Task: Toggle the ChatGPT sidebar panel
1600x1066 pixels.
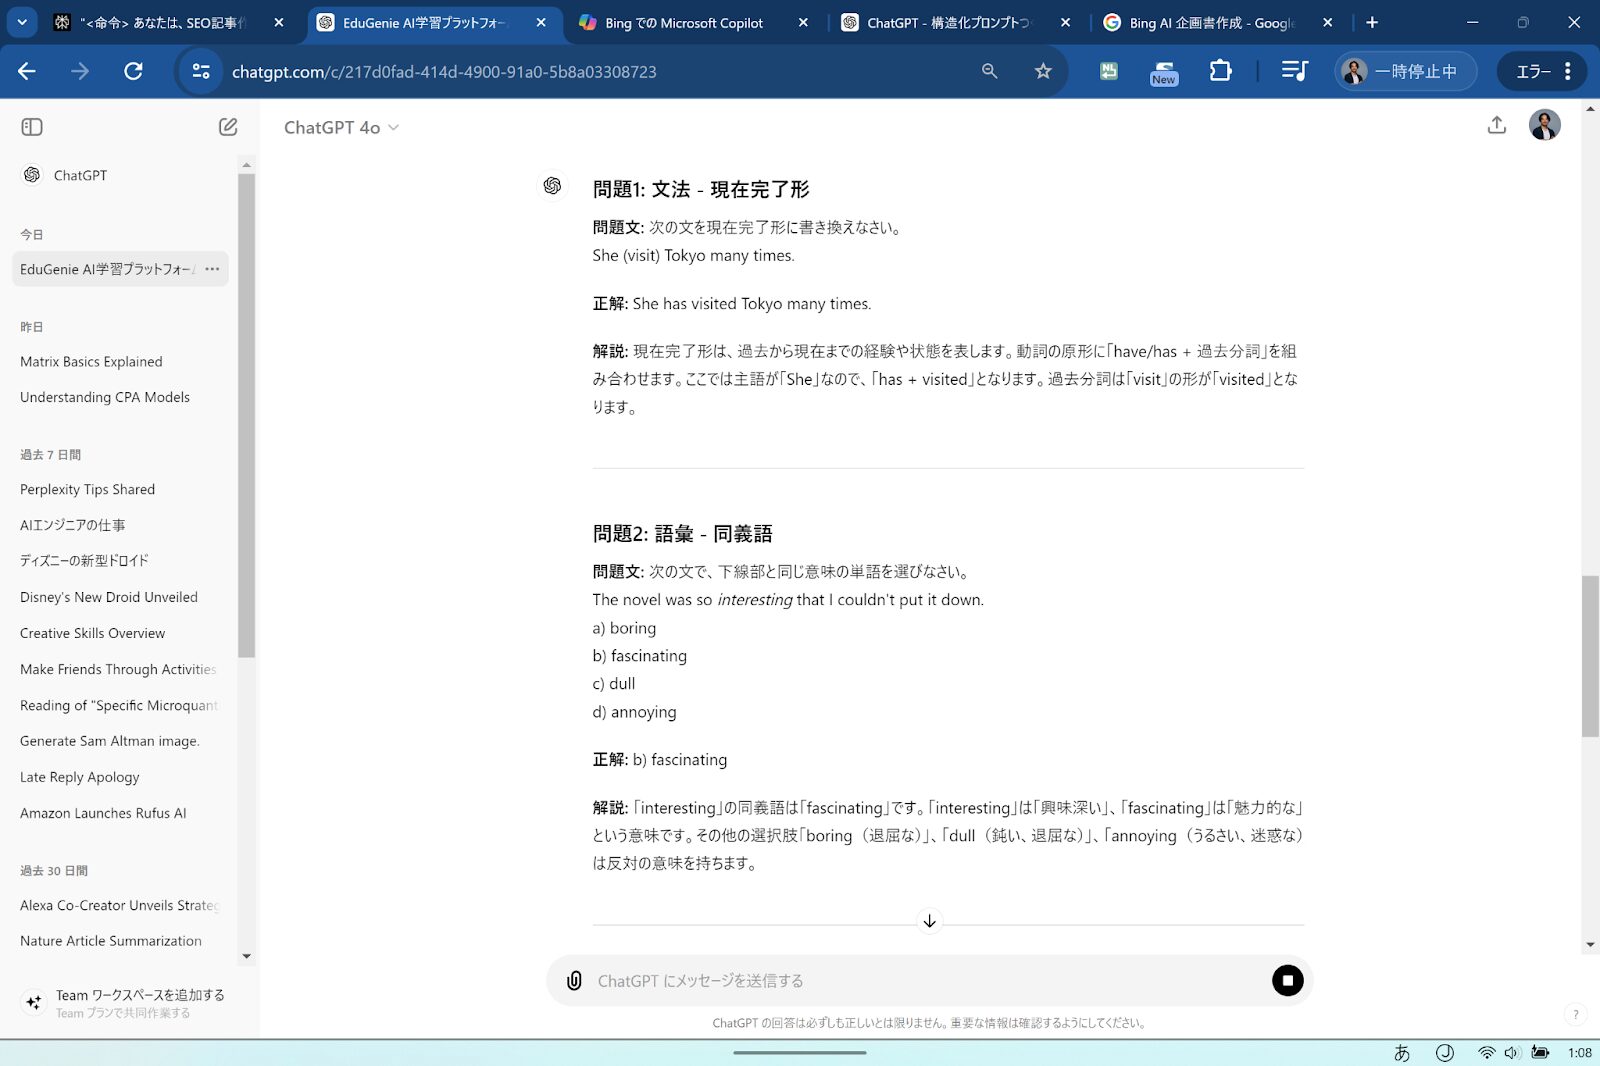Action: click(32, 127)
